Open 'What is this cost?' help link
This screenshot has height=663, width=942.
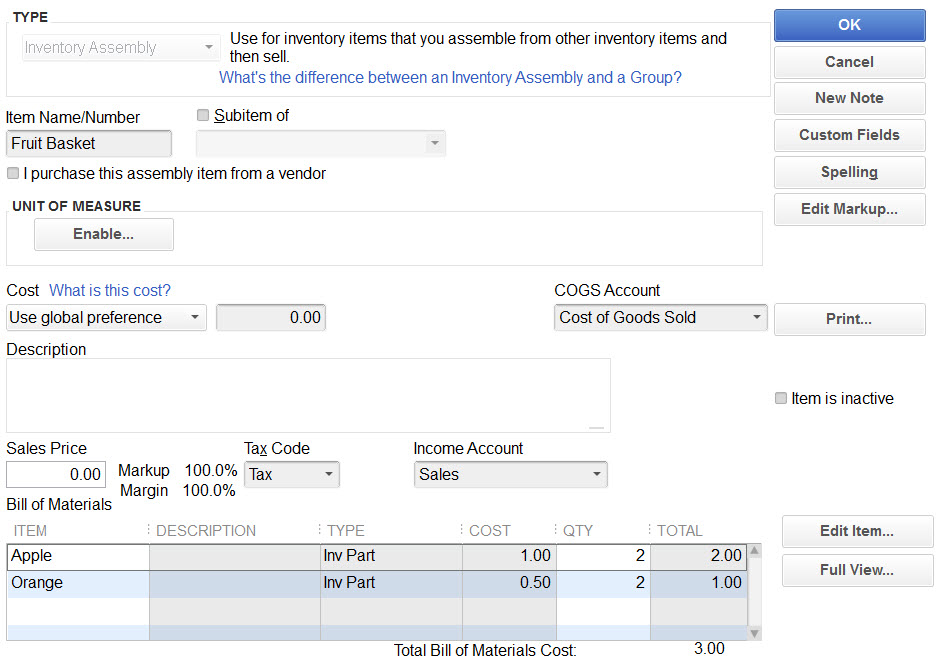coord(110,291)
